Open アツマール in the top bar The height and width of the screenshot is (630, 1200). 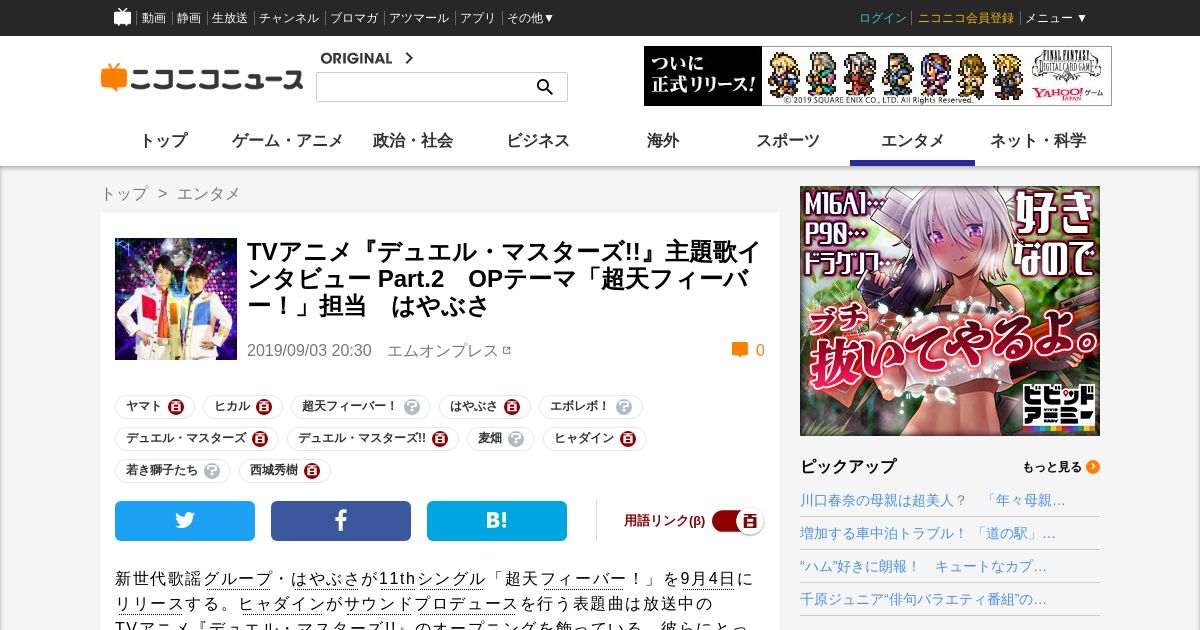tap(419, 18)
